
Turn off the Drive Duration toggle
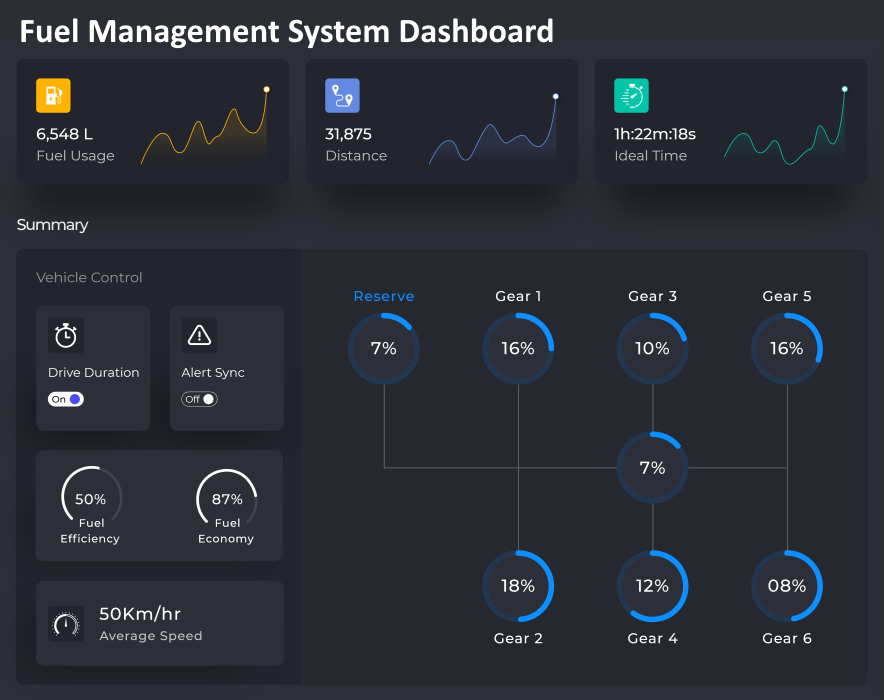coord(66,399)
